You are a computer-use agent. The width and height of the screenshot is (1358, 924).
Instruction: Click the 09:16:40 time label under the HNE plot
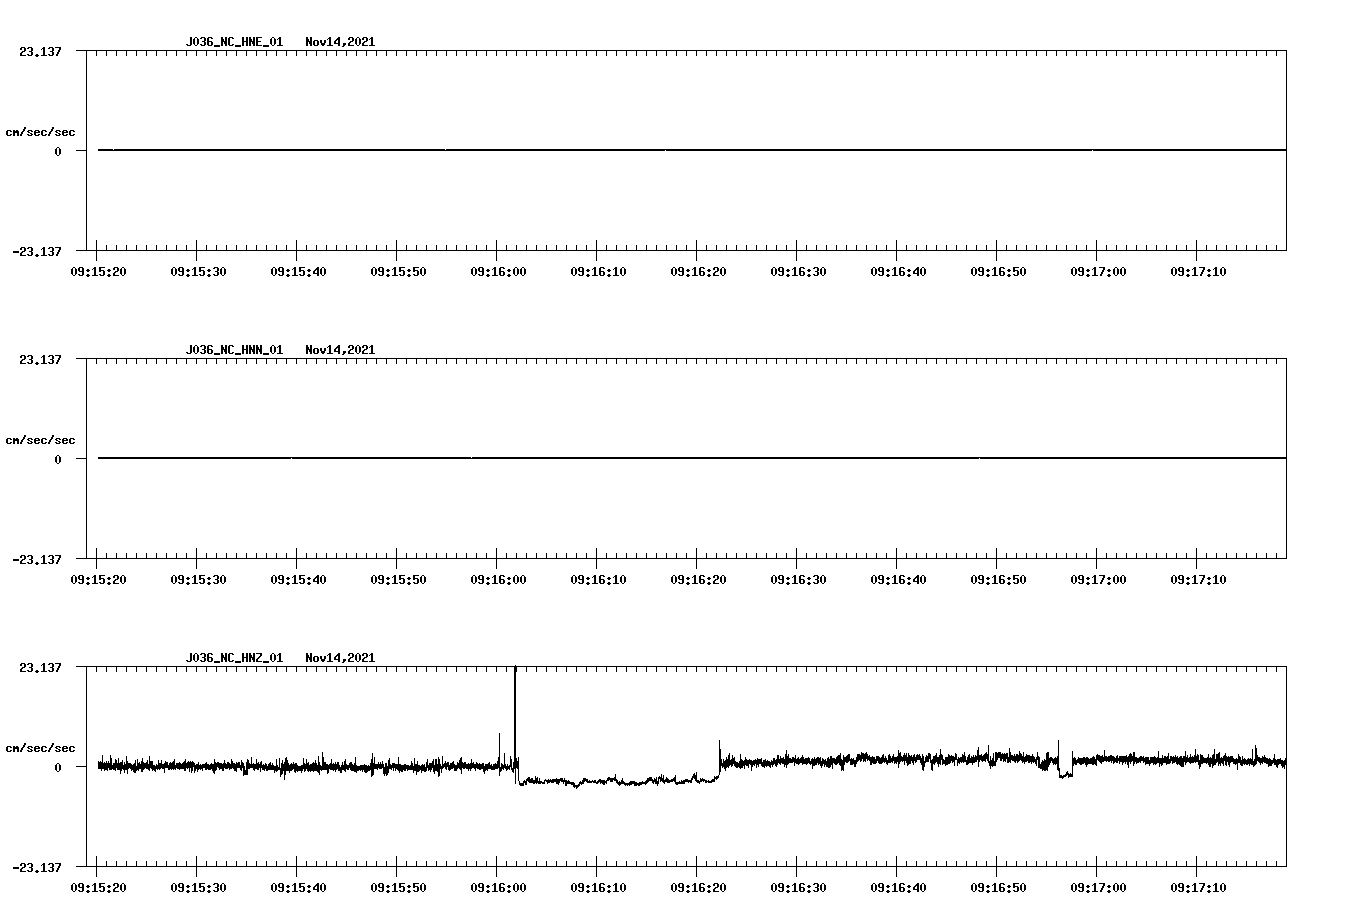(x=898, y=272)
